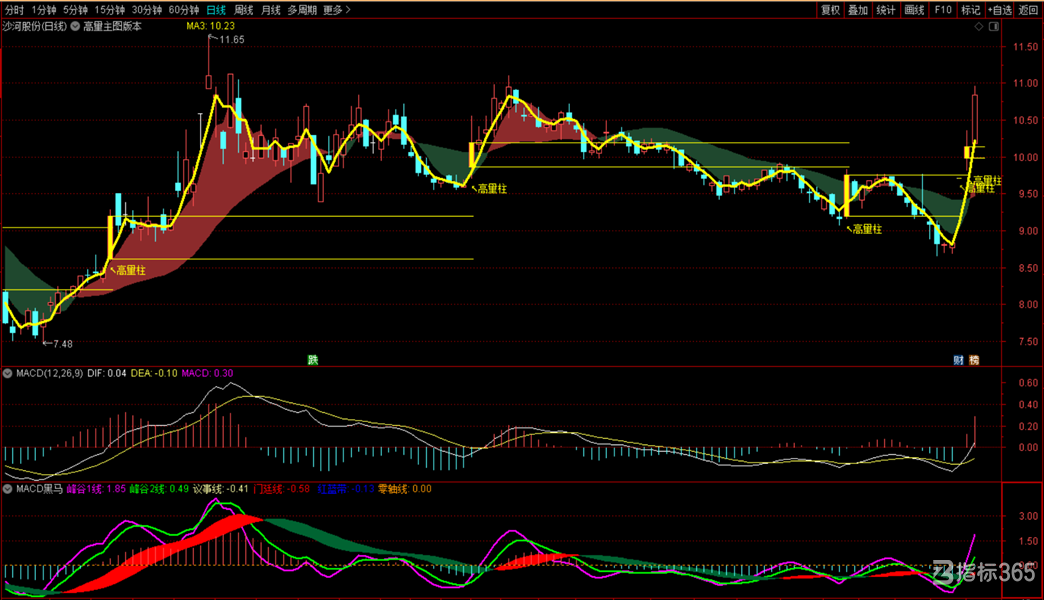The image size is (1044, 600).
Task: Open the 统计 statistics tool
Action: pos(886,10)
